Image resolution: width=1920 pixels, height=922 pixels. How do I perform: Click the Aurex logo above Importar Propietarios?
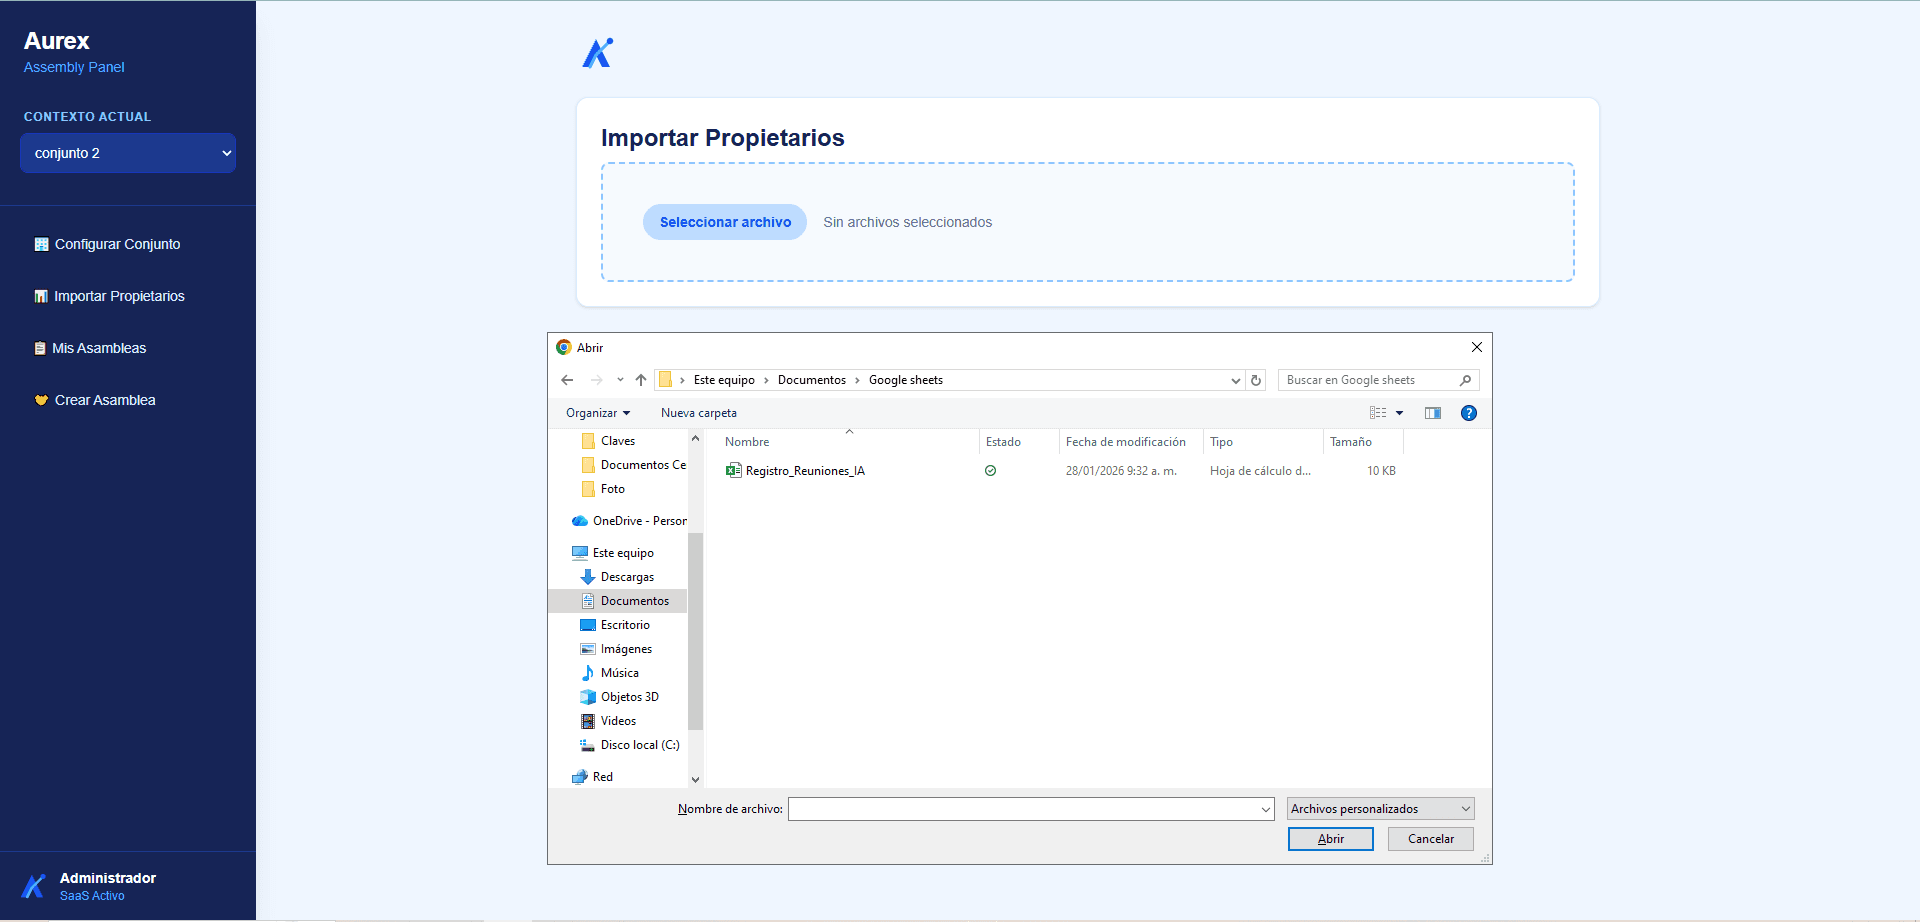tap(598, 53)
